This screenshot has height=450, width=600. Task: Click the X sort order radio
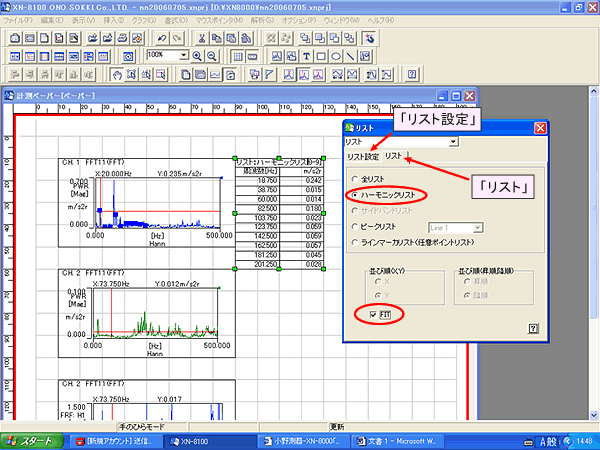pos(378,282)
